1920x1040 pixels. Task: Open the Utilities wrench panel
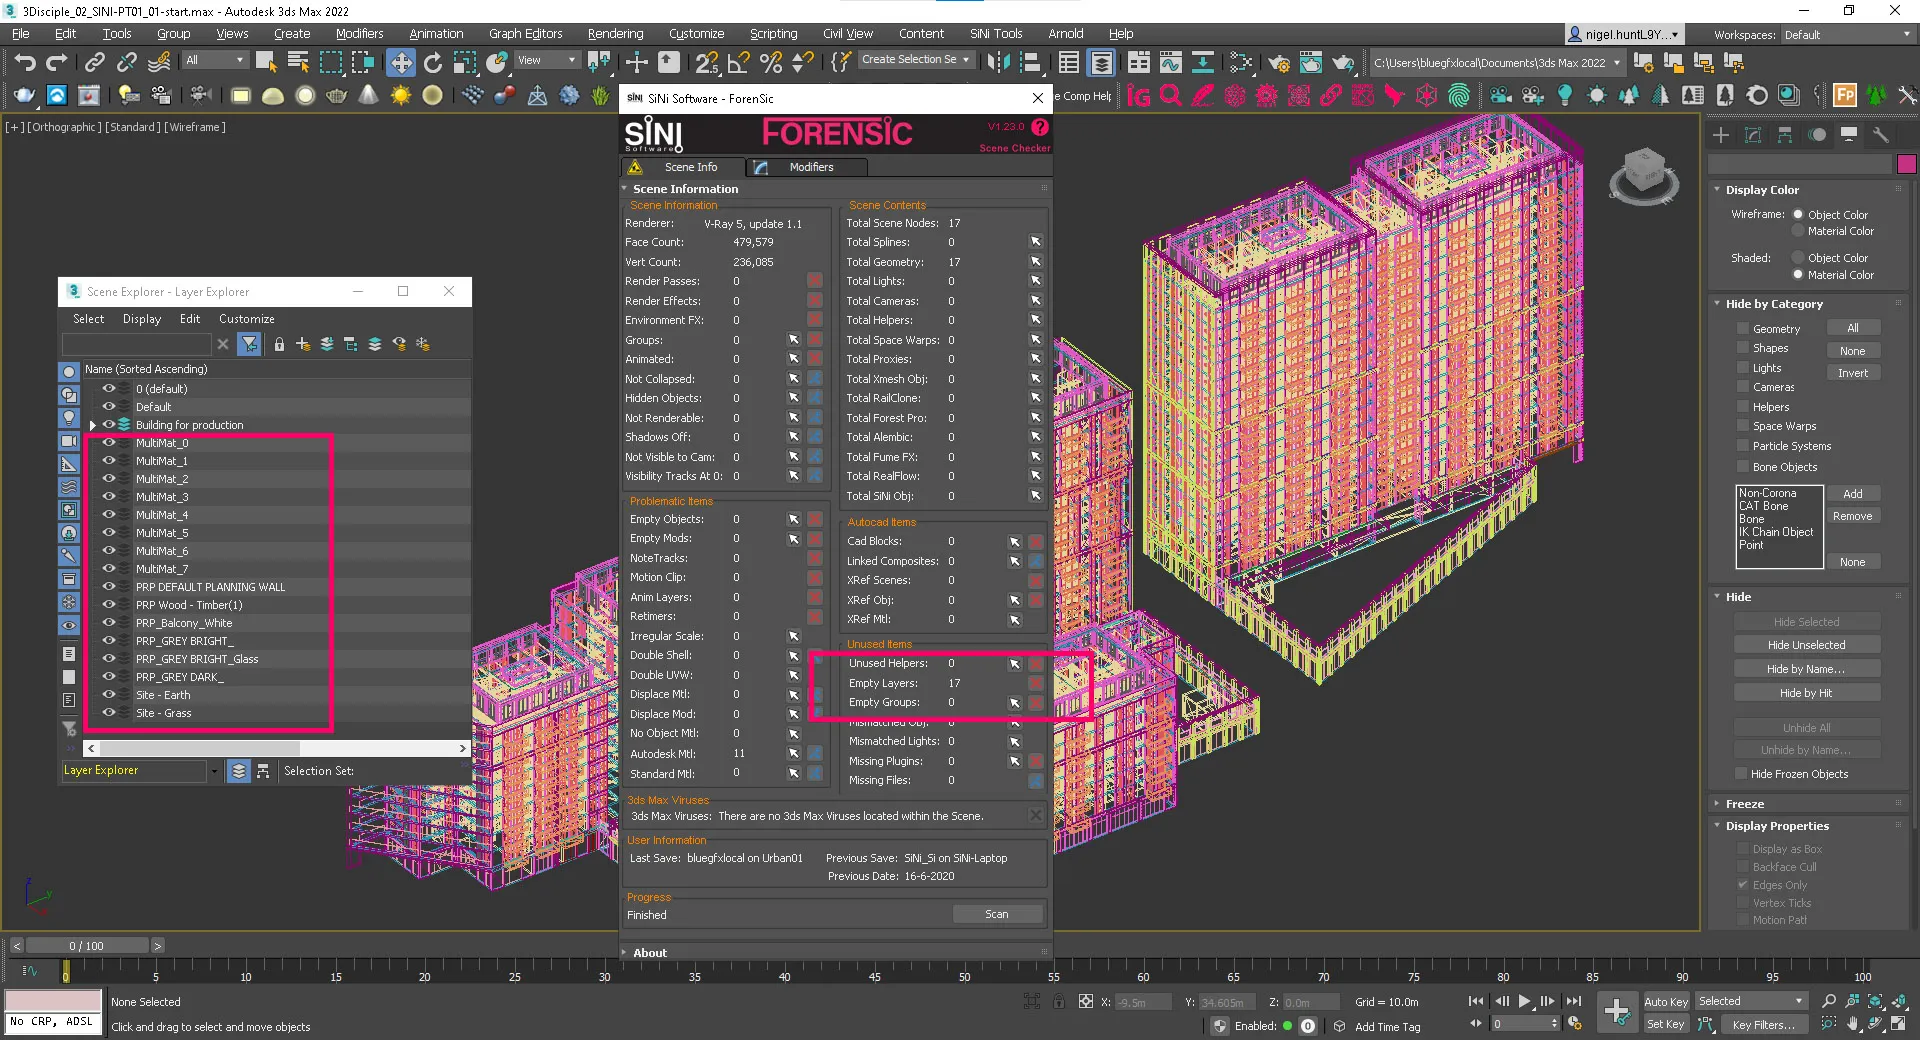pyautogui.click(x=1881, y=135)
